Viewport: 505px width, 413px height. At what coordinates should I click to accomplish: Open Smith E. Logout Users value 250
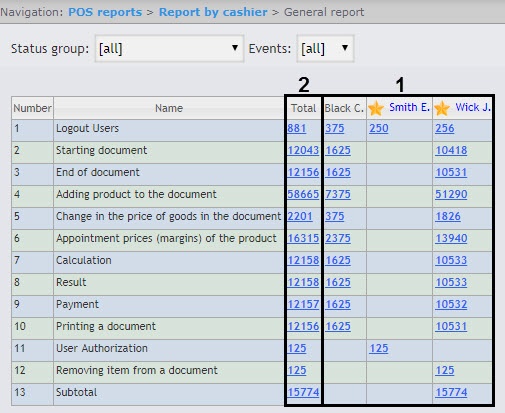click(x=379, y=128)
